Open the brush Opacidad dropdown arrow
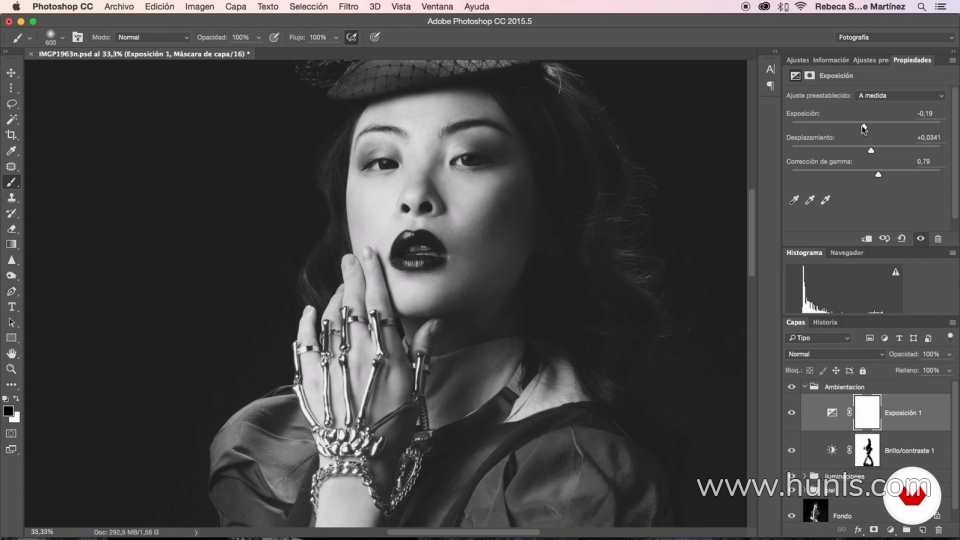 [x=258, y=37]
